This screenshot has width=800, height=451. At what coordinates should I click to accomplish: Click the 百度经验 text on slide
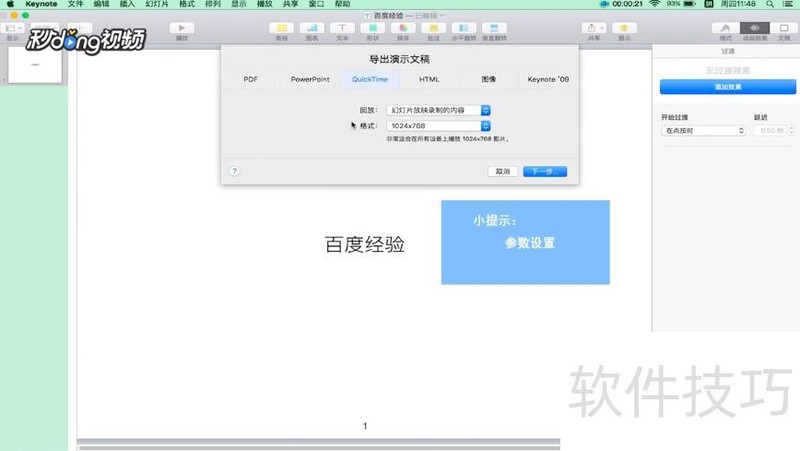click(x=365, y=245)
